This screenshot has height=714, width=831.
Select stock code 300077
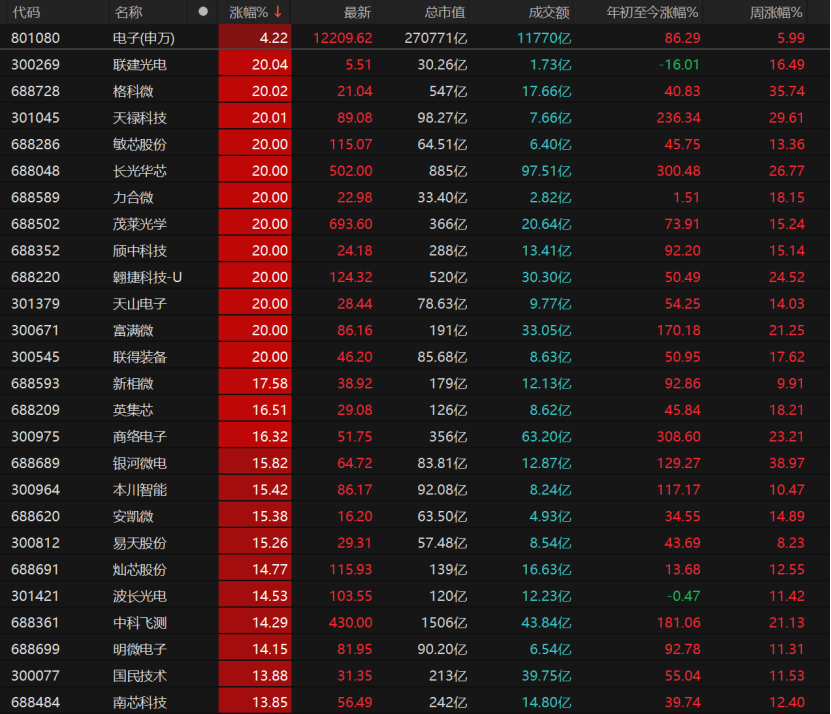(36, 675)
